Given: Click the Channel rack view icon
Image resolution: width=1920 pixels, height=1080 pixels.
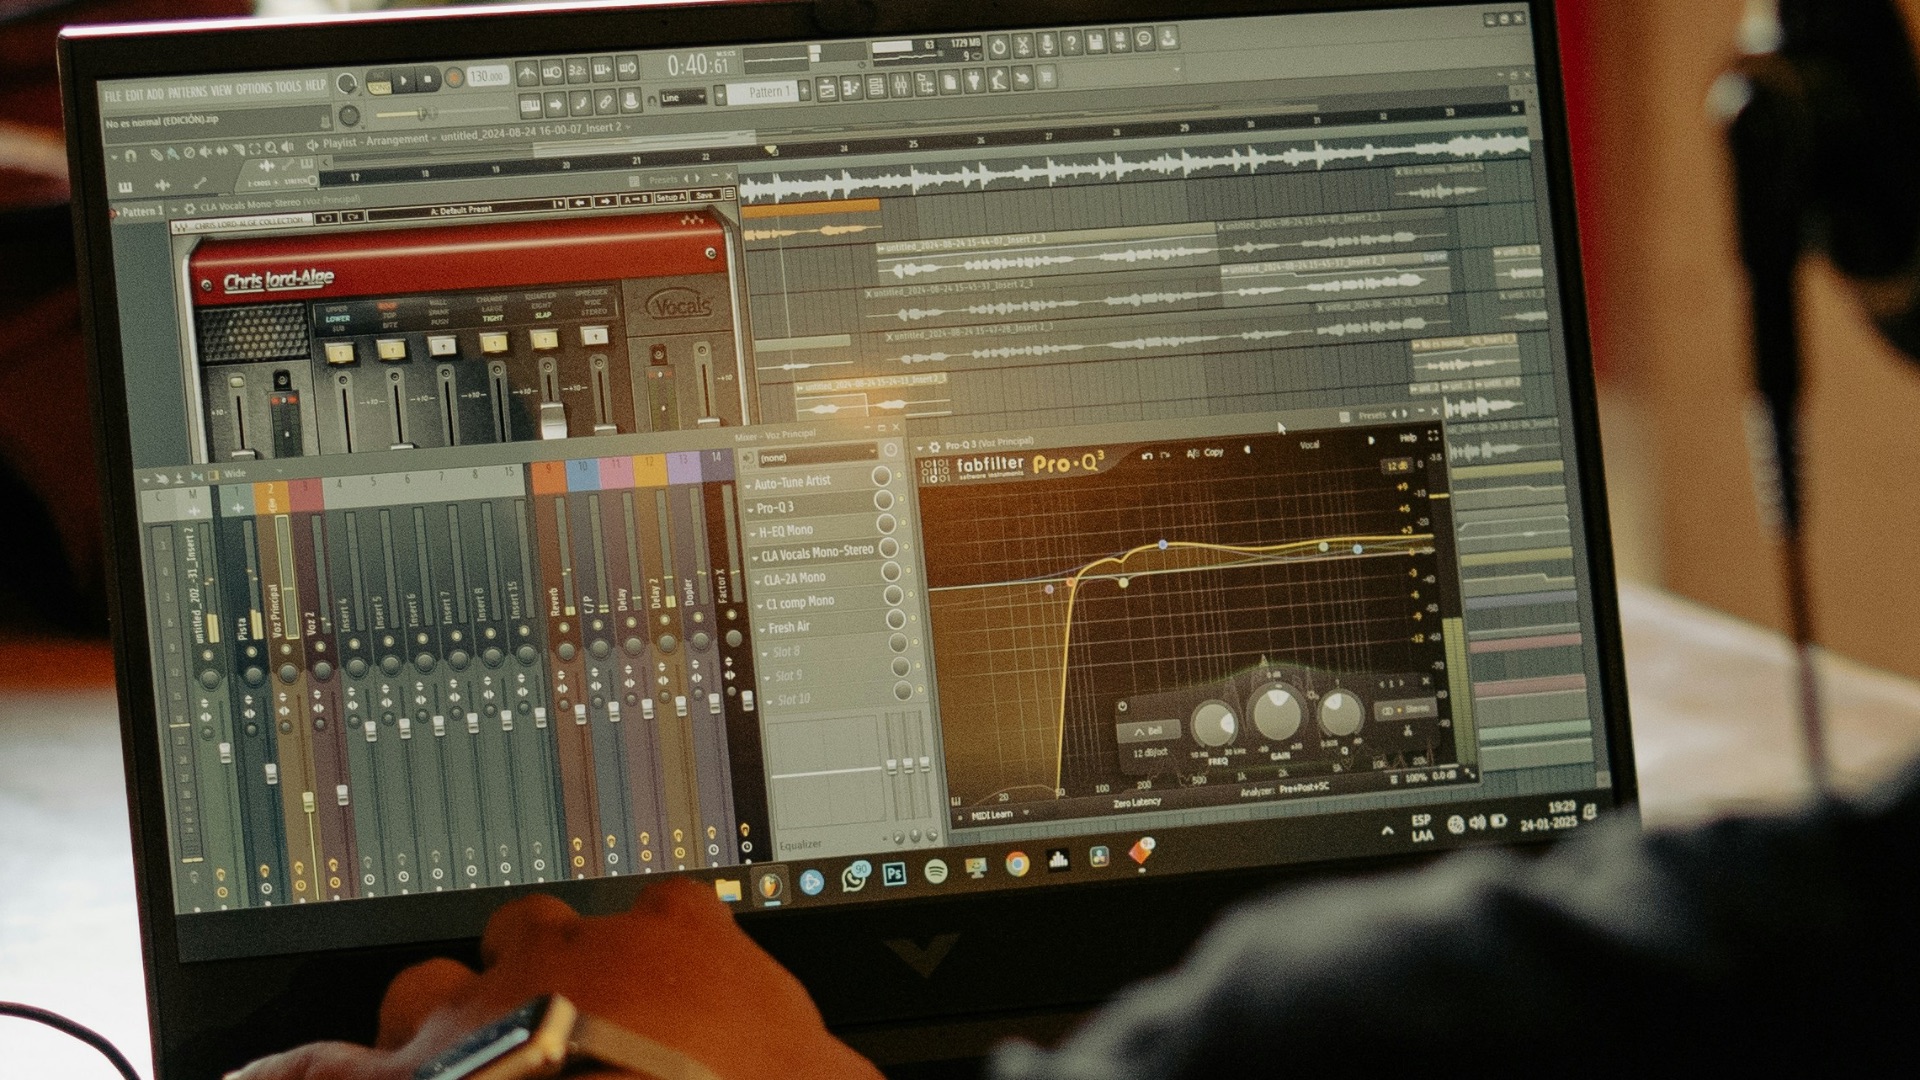Looking at the screenshot, I should (x=876, y=86).
